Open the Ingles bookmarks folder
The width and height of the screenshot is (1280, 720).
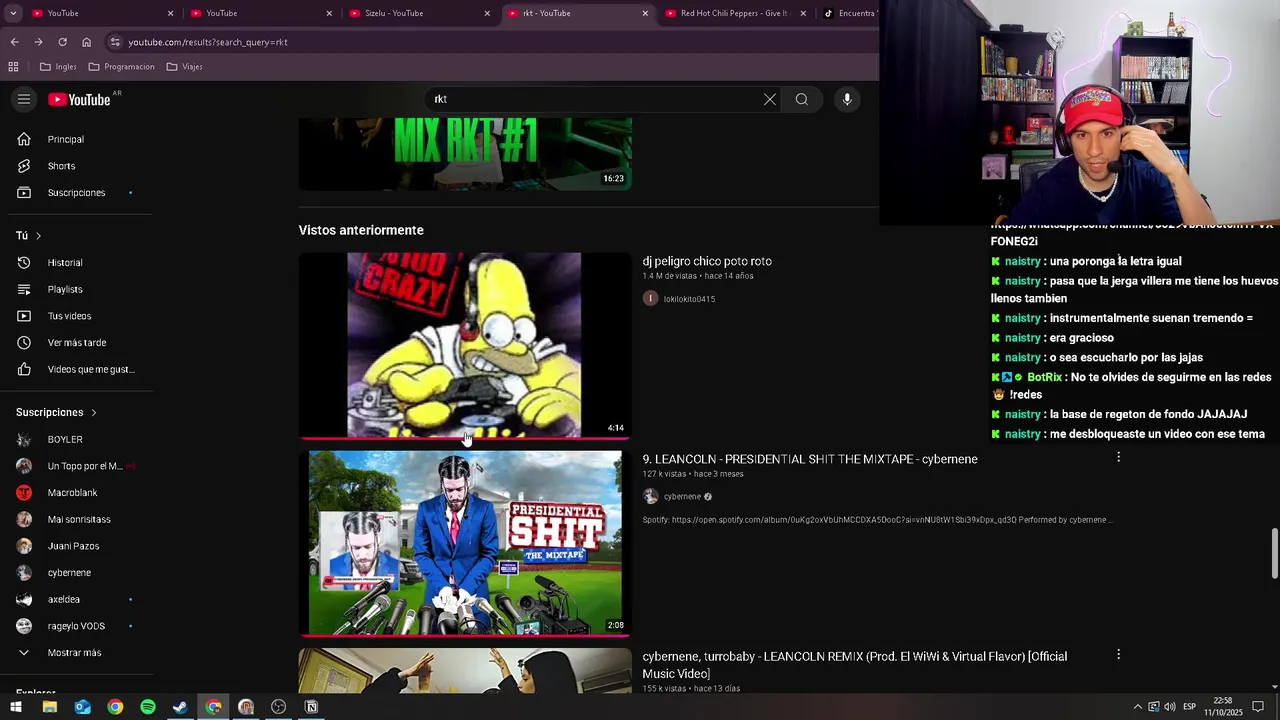[x=58, y=67]
